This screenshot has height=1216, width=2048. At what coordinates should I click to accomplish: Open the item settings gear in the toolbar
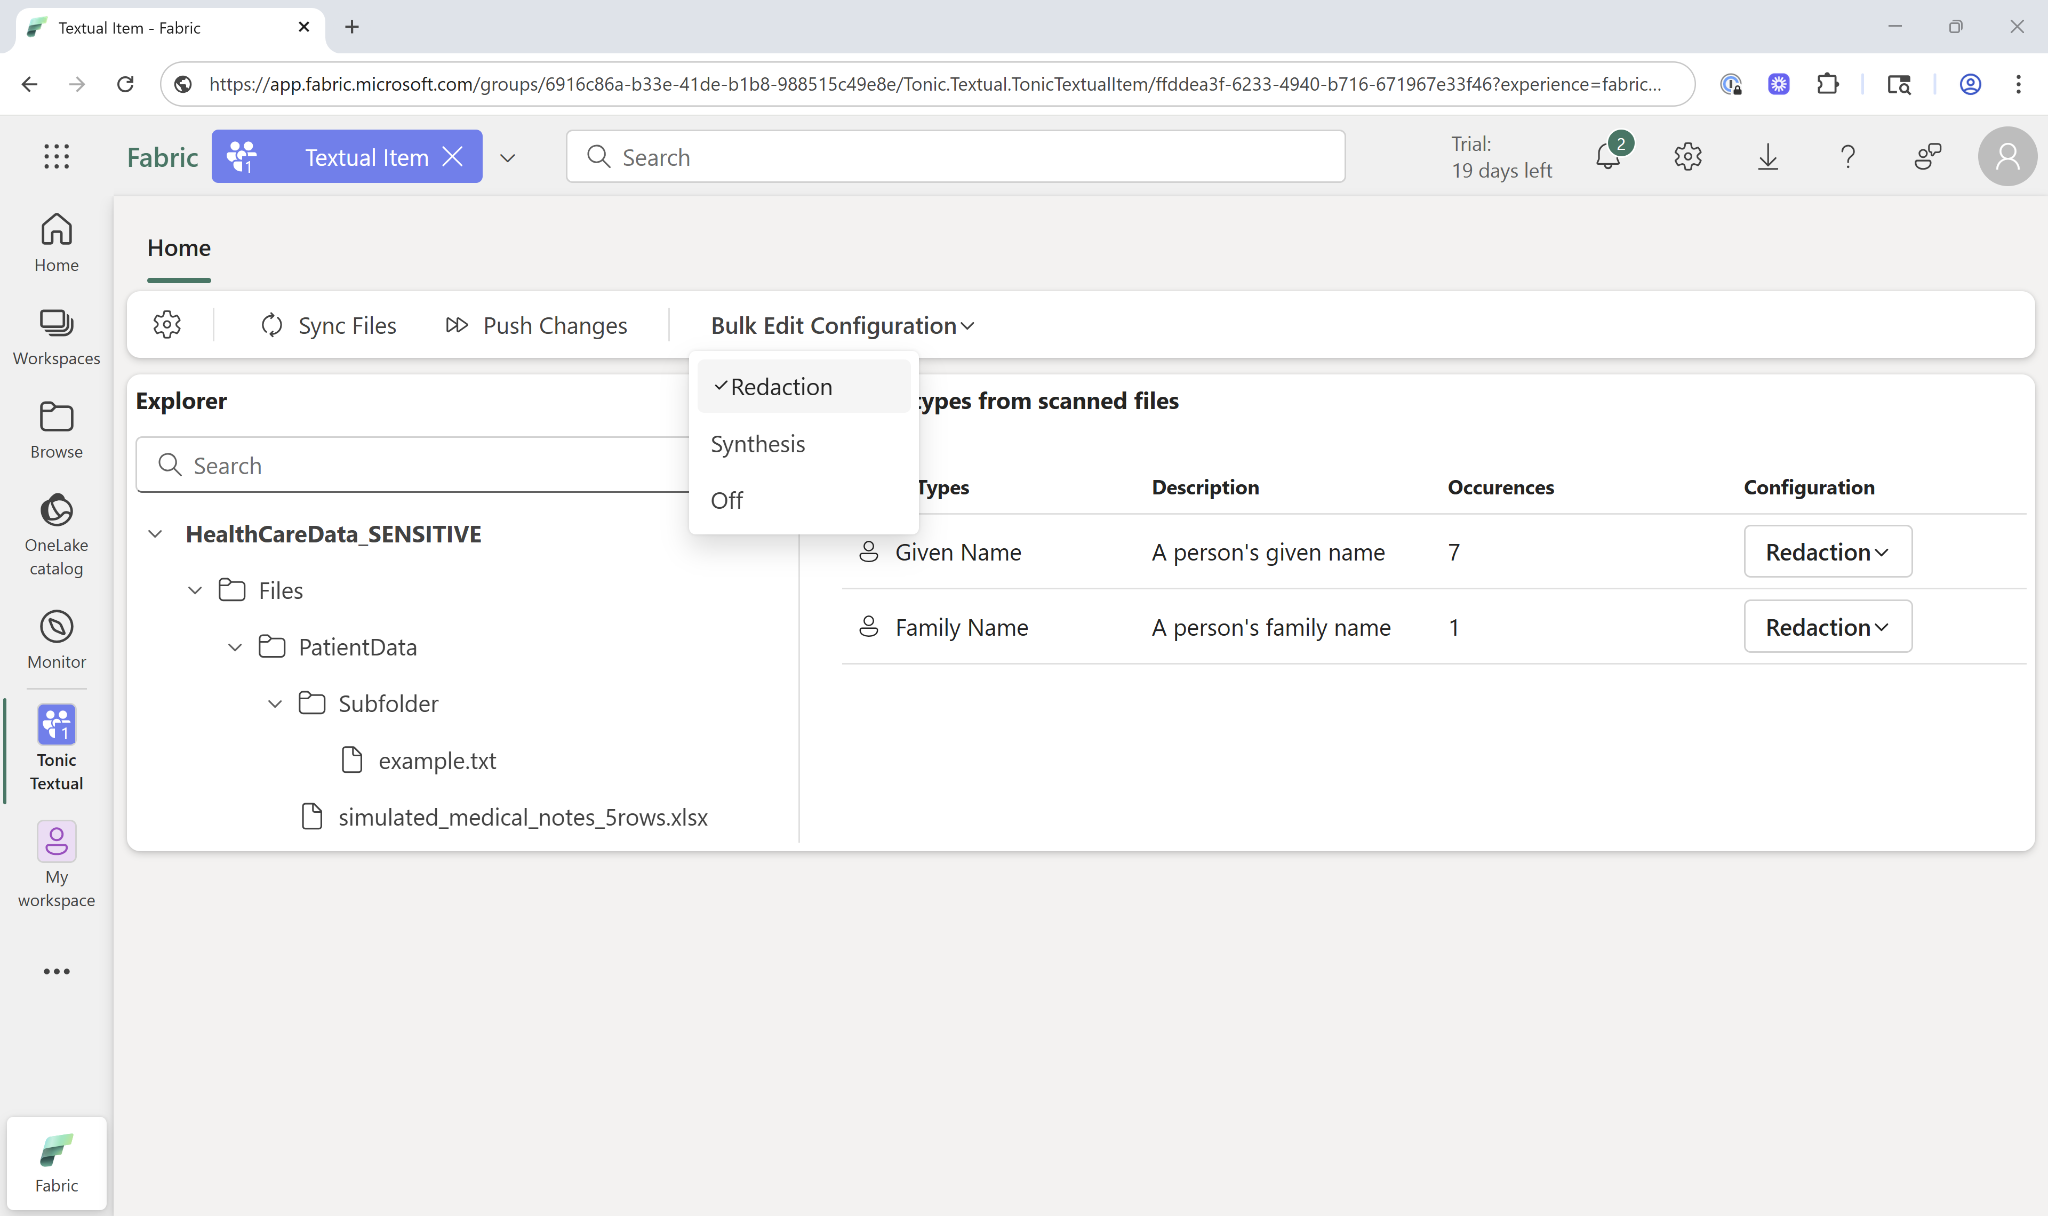coord(167,325)
